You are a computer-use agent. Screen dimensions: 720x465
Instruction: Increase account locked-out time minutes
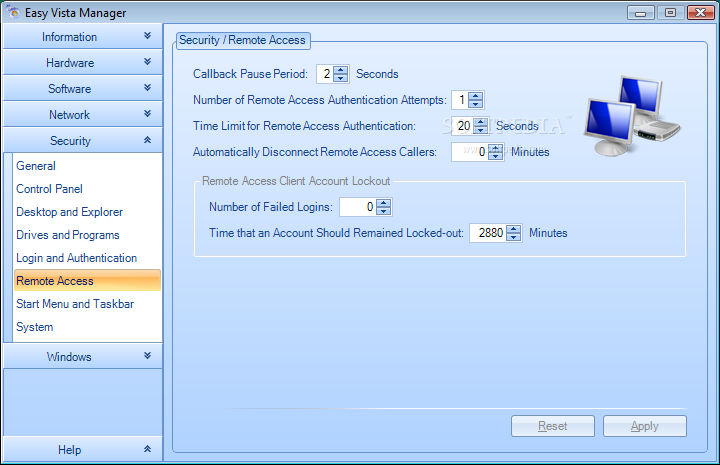(x=513, y=229)
